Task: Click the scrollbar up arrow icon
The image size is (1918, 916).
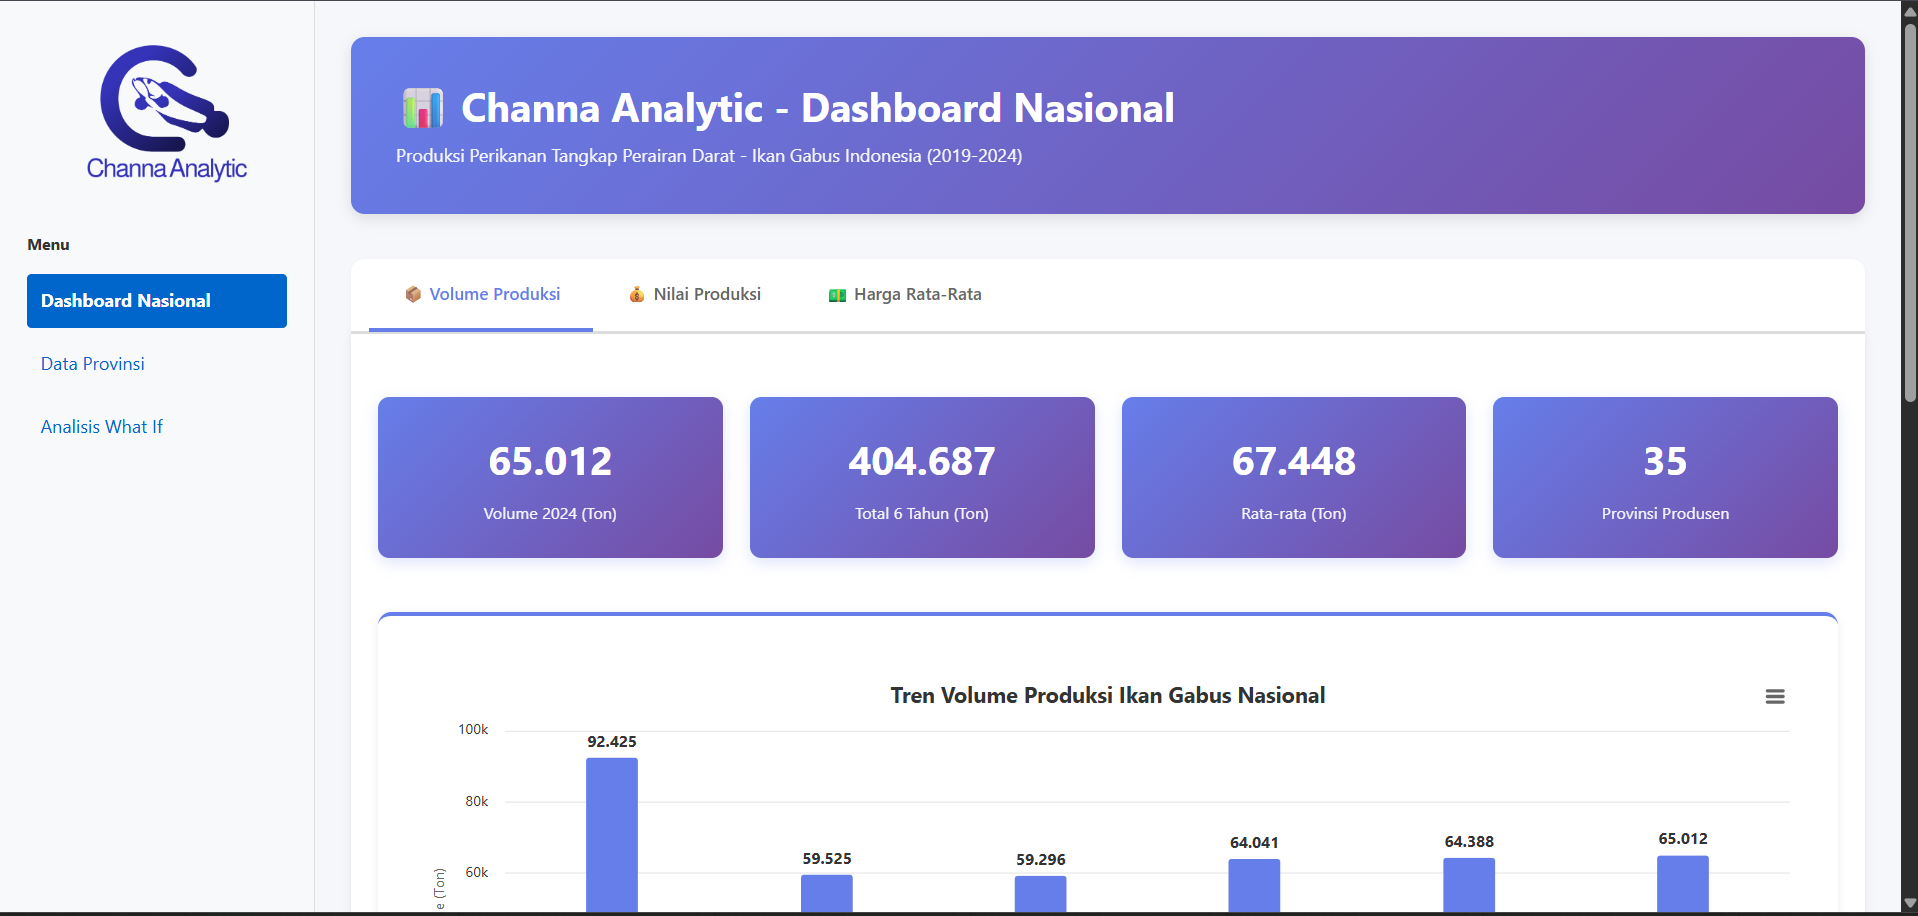Action: point(1908,9)
